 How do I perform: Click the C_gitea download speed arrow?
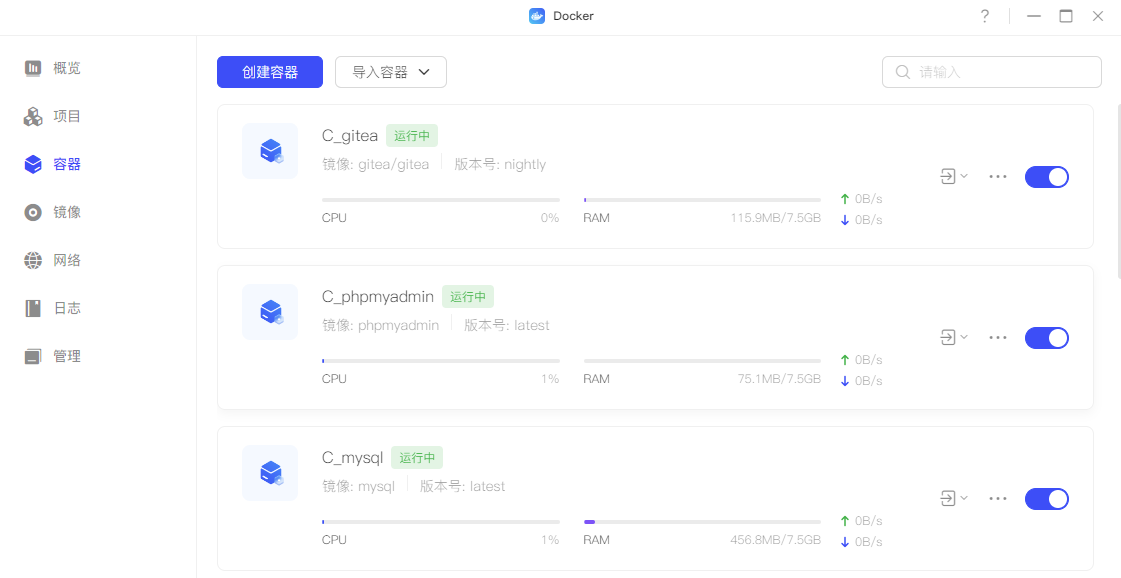[x=845, y=220]
